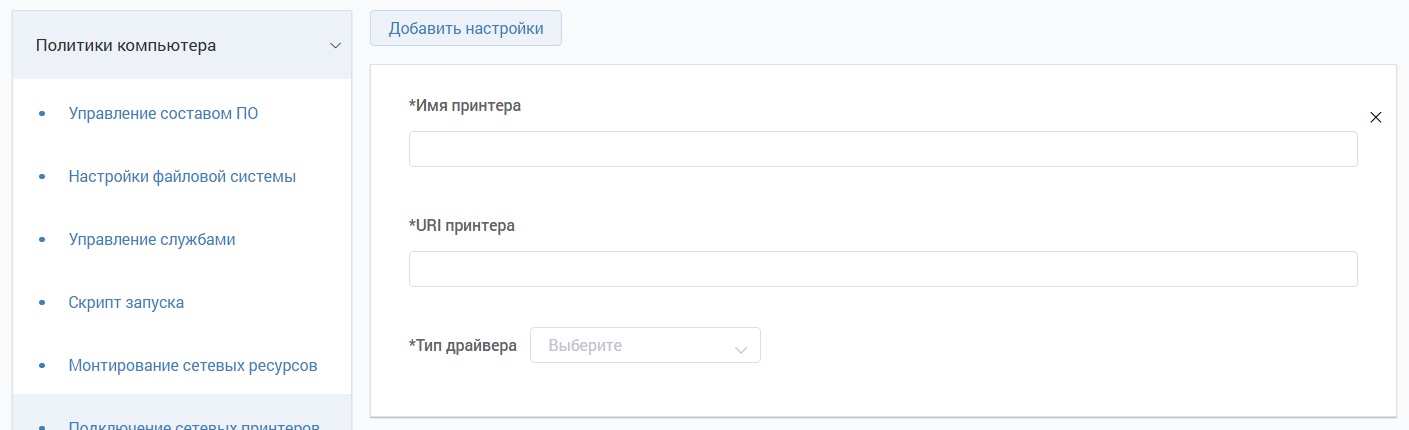Click the *URI принтера field label
The width and height of the screenshot is (1409, 430).
coord(462,225)
